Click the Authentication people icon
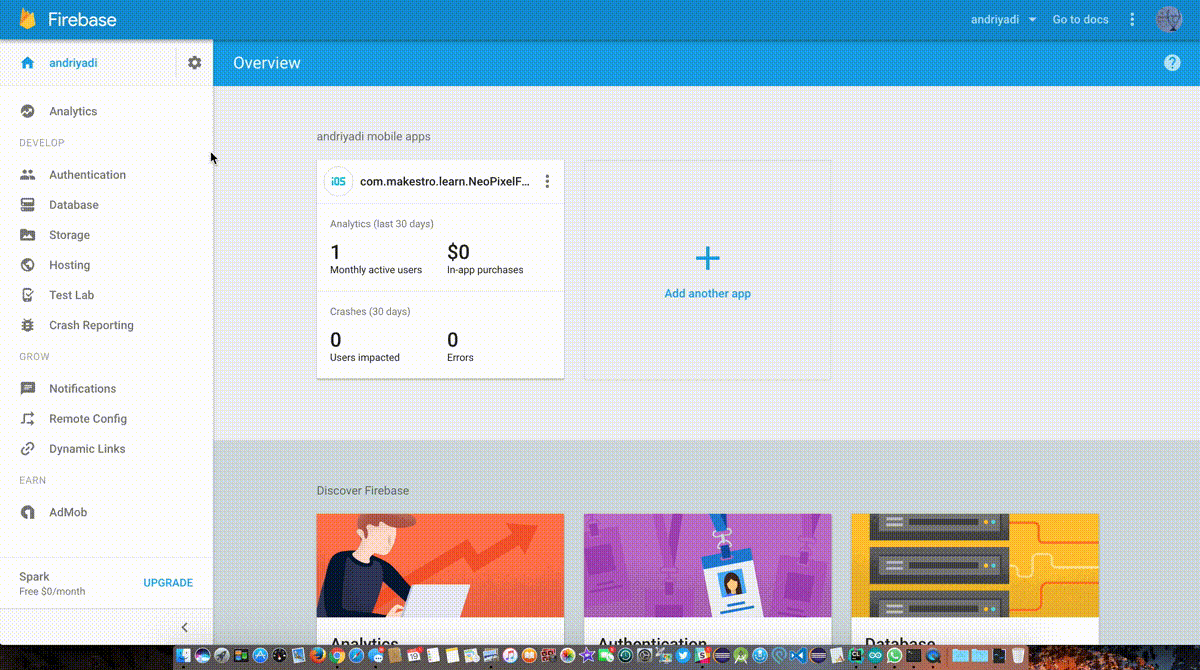1200x670 pixels. coord(28,174)
